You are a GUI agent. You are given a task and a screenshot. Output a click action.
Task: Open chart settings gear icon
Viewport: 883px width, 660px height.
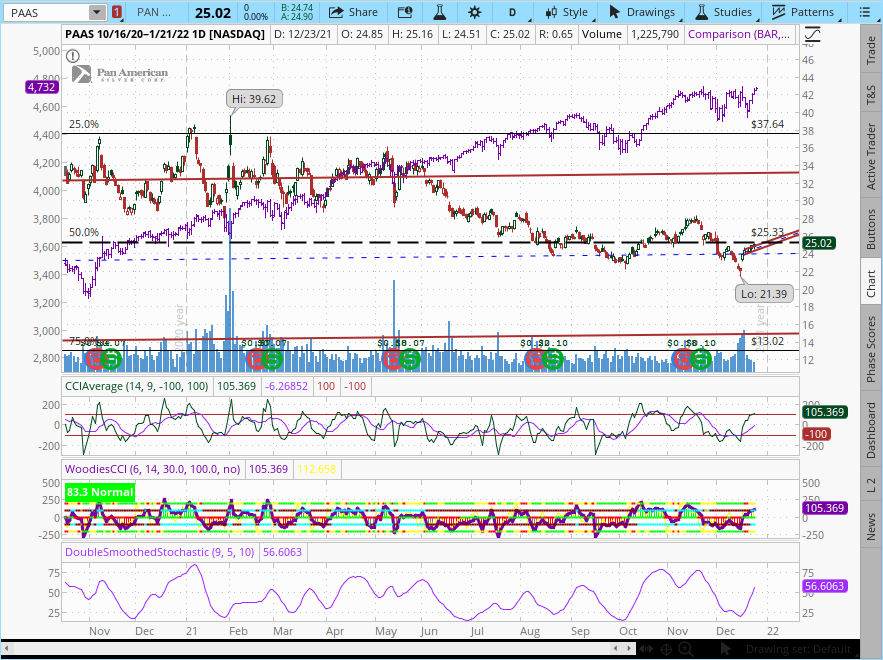pyautogui.click(x=475, y=12)
